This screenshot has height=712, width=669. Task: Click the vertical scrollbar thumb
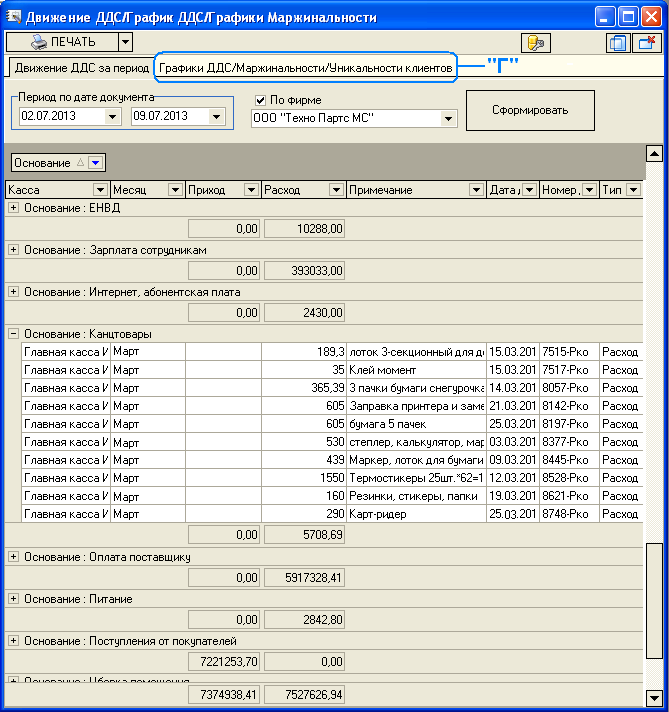click(x=654, y=600)
